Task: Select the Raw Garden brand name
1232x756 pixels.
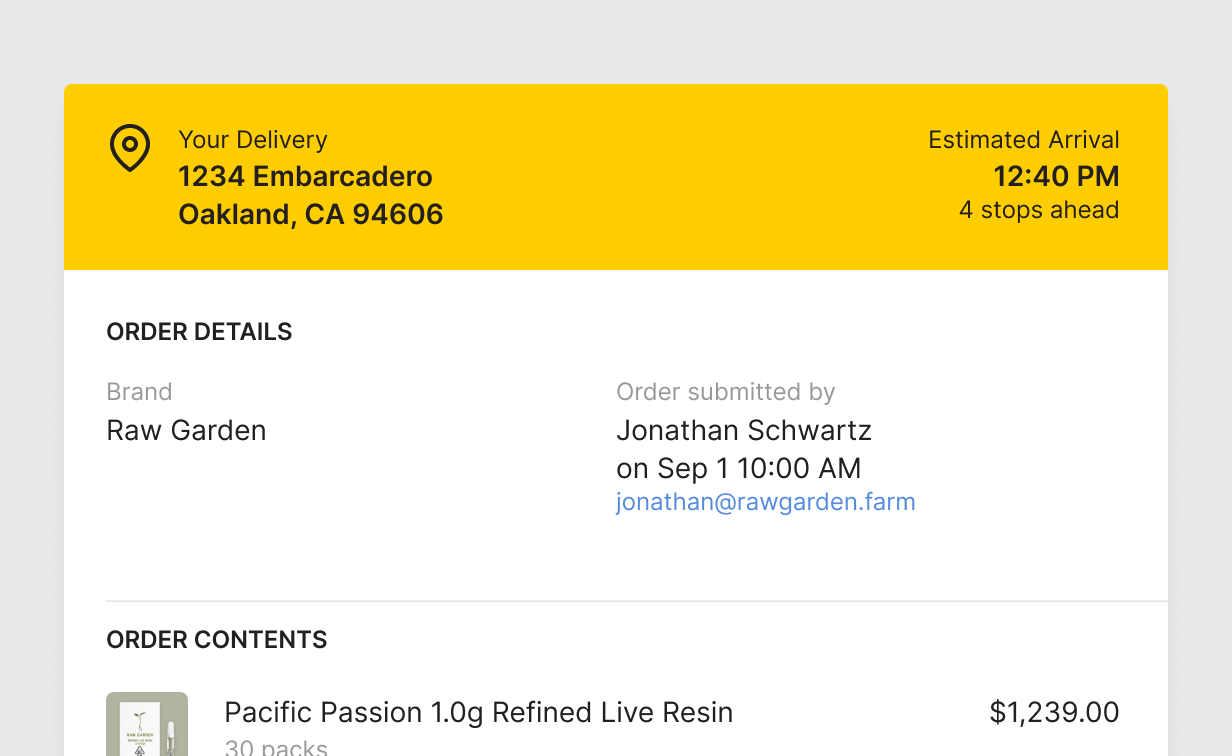Action: 186,431
